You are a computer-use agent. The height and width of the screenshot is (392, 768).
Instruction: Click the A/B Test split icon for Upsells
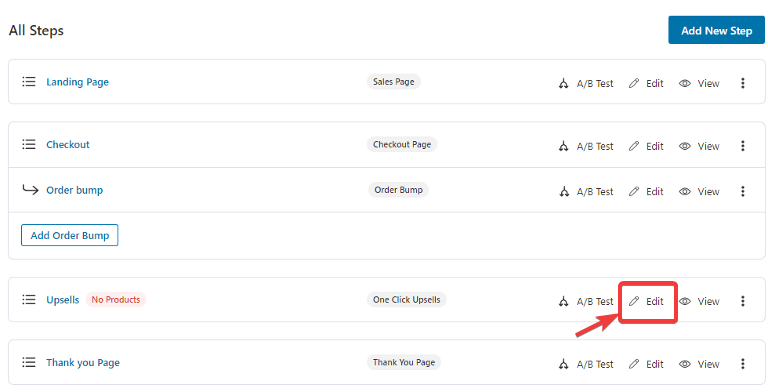click(564, 301)
